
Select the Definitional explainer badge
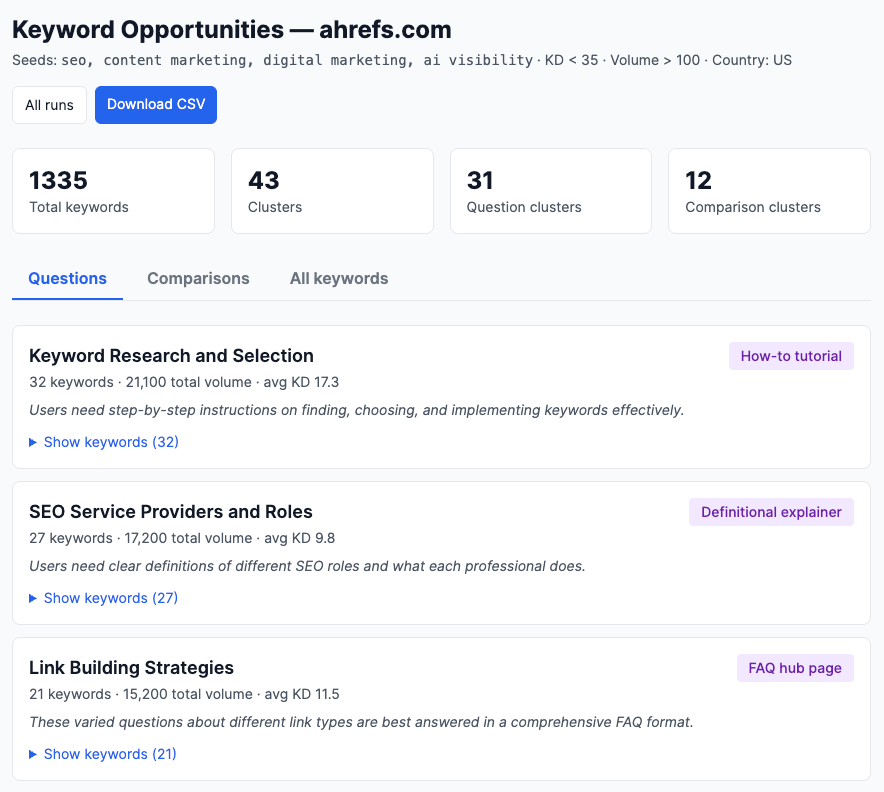pos(771,511)
